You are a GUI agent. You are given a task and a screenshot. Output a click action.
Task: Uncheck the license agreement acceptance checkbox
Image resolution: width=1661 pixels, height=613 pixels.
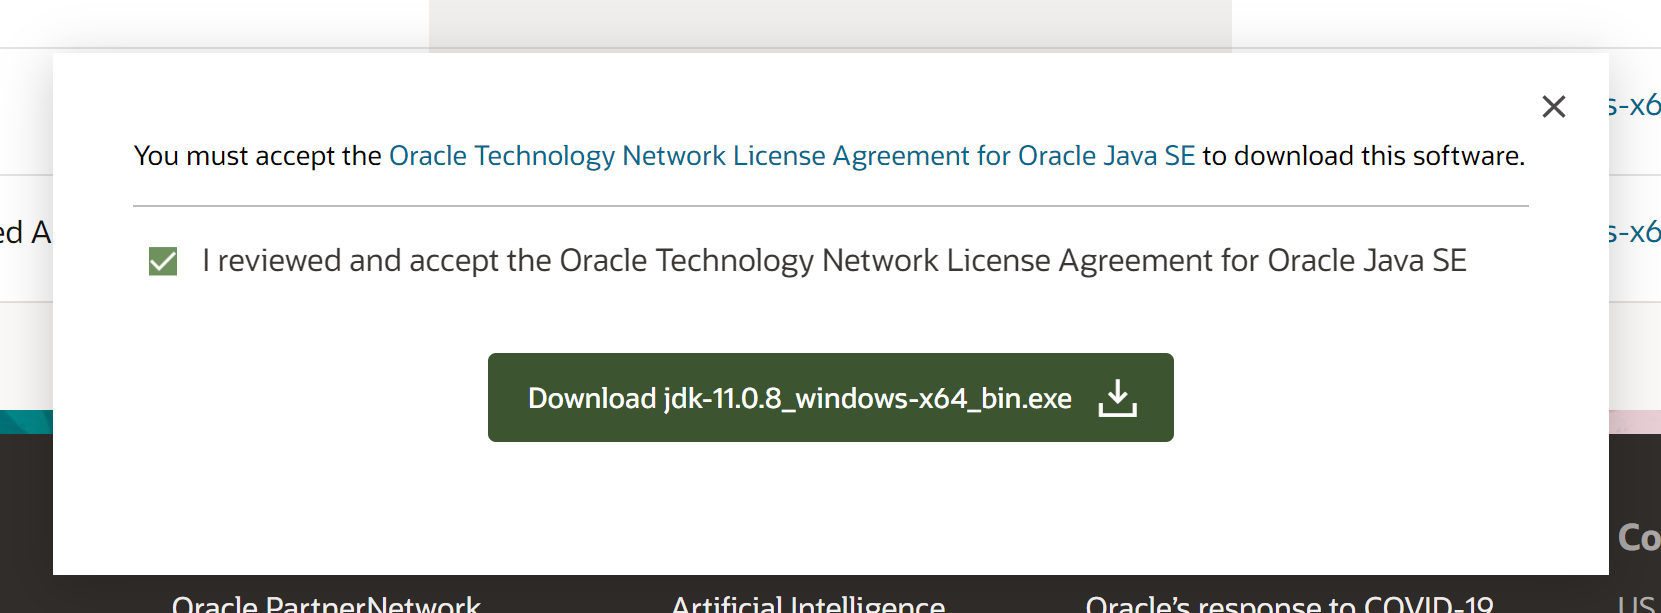coord(163,262)
